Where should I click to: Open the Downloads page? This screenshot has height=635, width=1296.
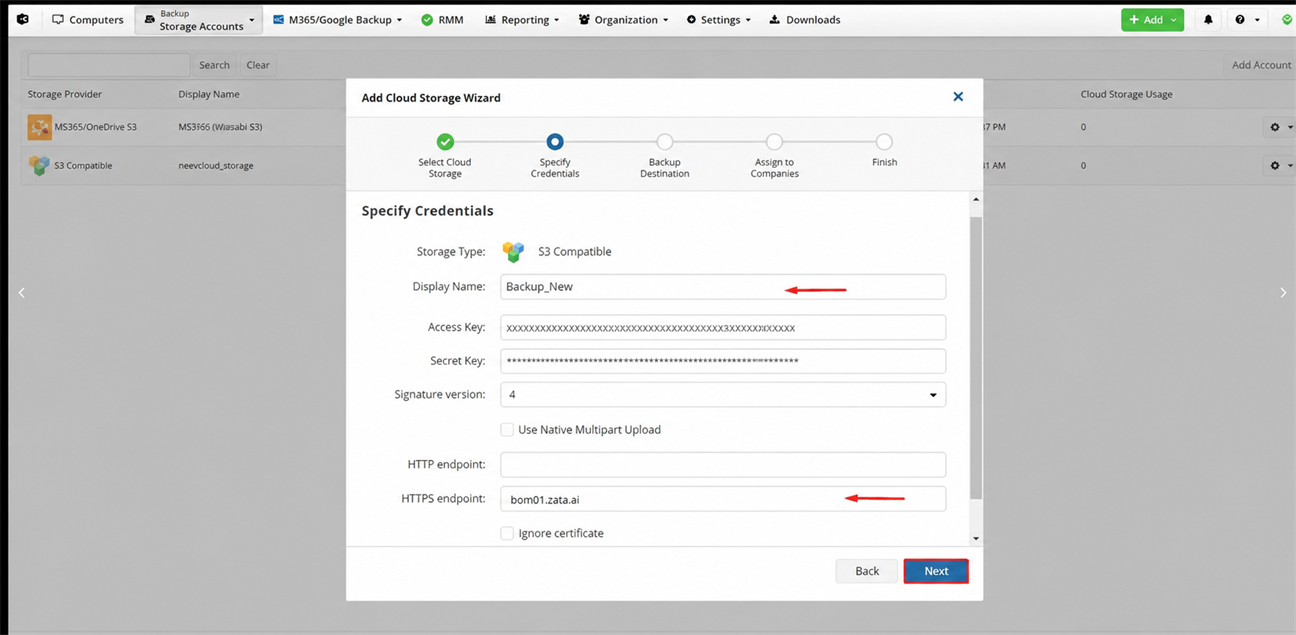click(x=805, y=19)
